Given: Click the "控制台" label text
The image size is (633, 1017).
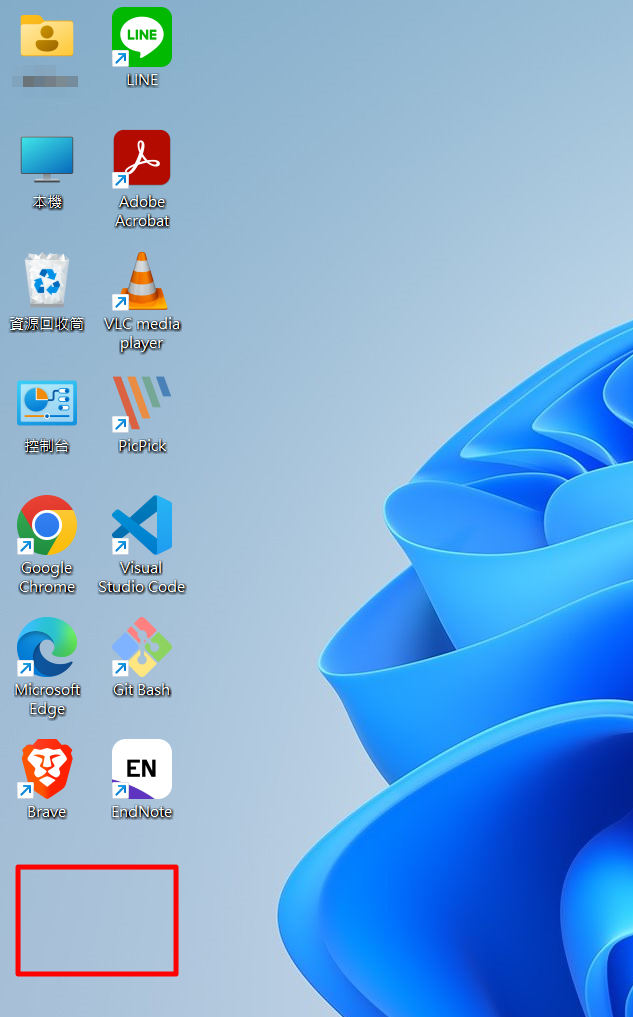Looking at the screenshot, I should click(x=47, y=446).
